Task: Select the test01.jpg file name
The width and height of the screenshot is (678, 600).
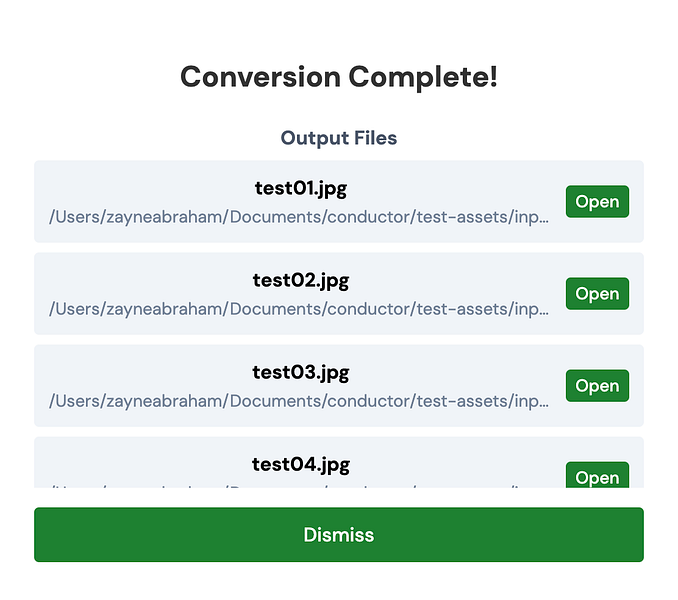Action: tap(300, 188)
